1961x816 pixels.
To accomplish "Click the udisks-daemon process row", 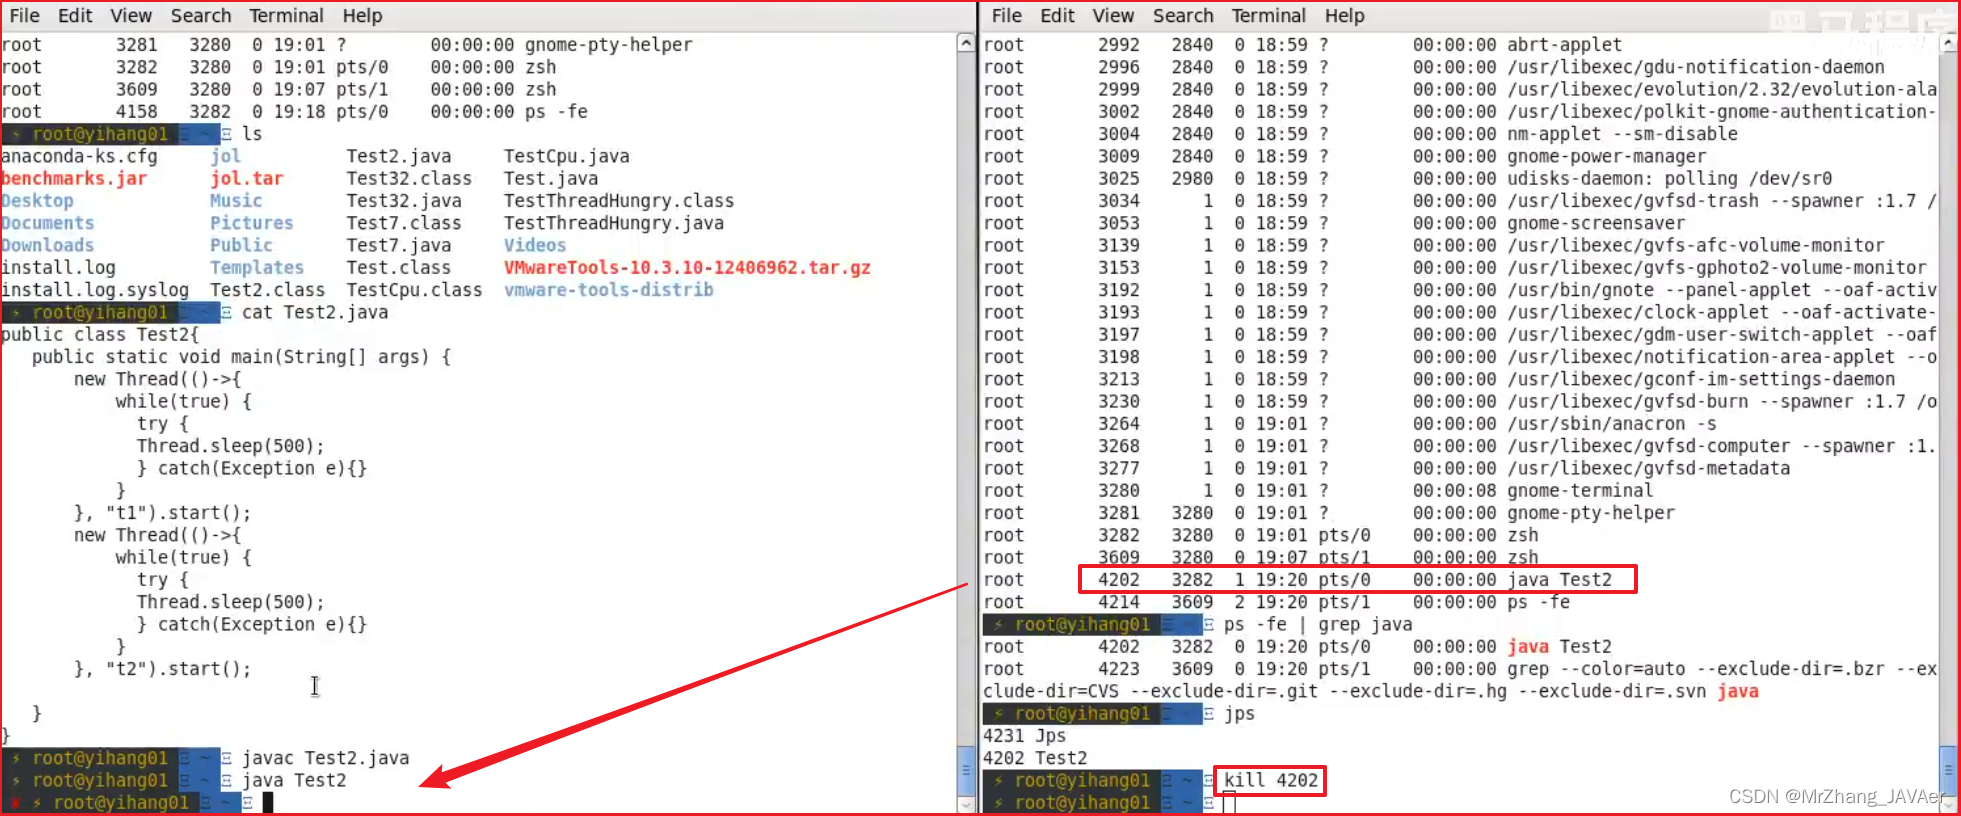I will coord(1408,178).
